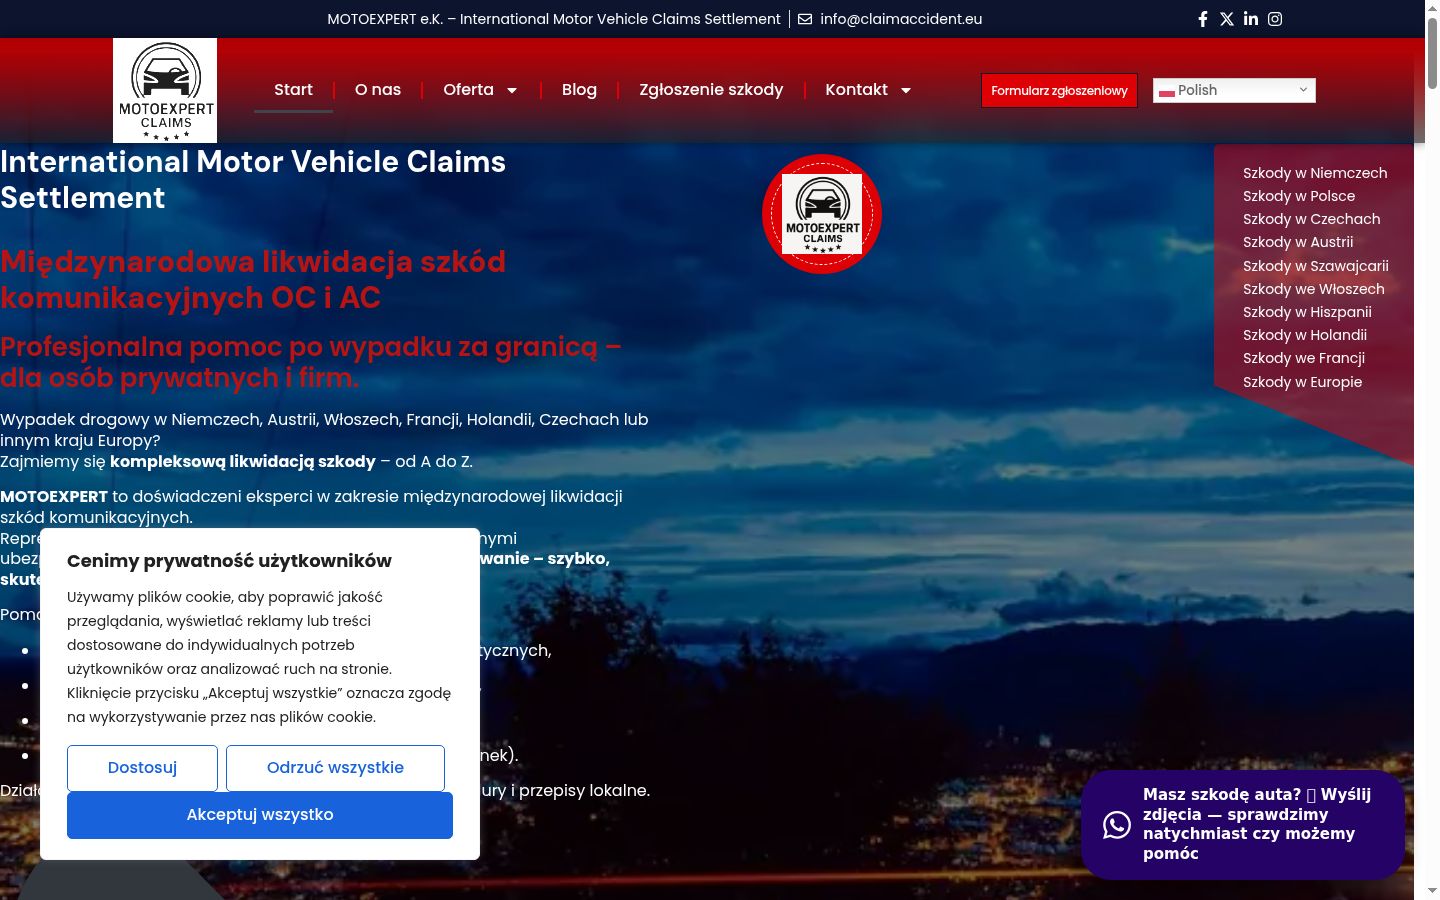Screen dimensions: 1440x900
Task: Click the Dostosuj cookie button
Action: click(142, 768)
